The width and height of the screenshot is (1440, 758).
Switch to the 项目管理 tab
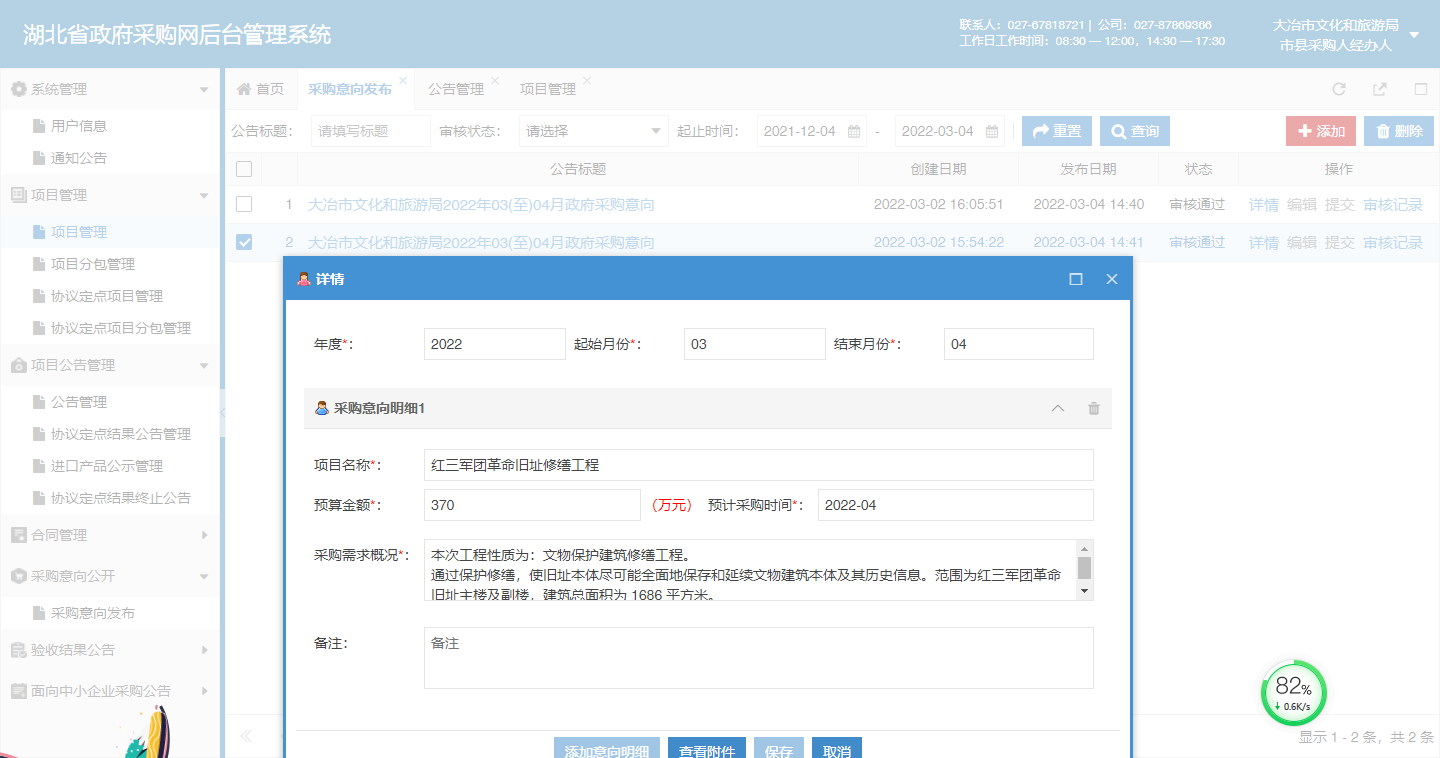click(x=548, y=89)
